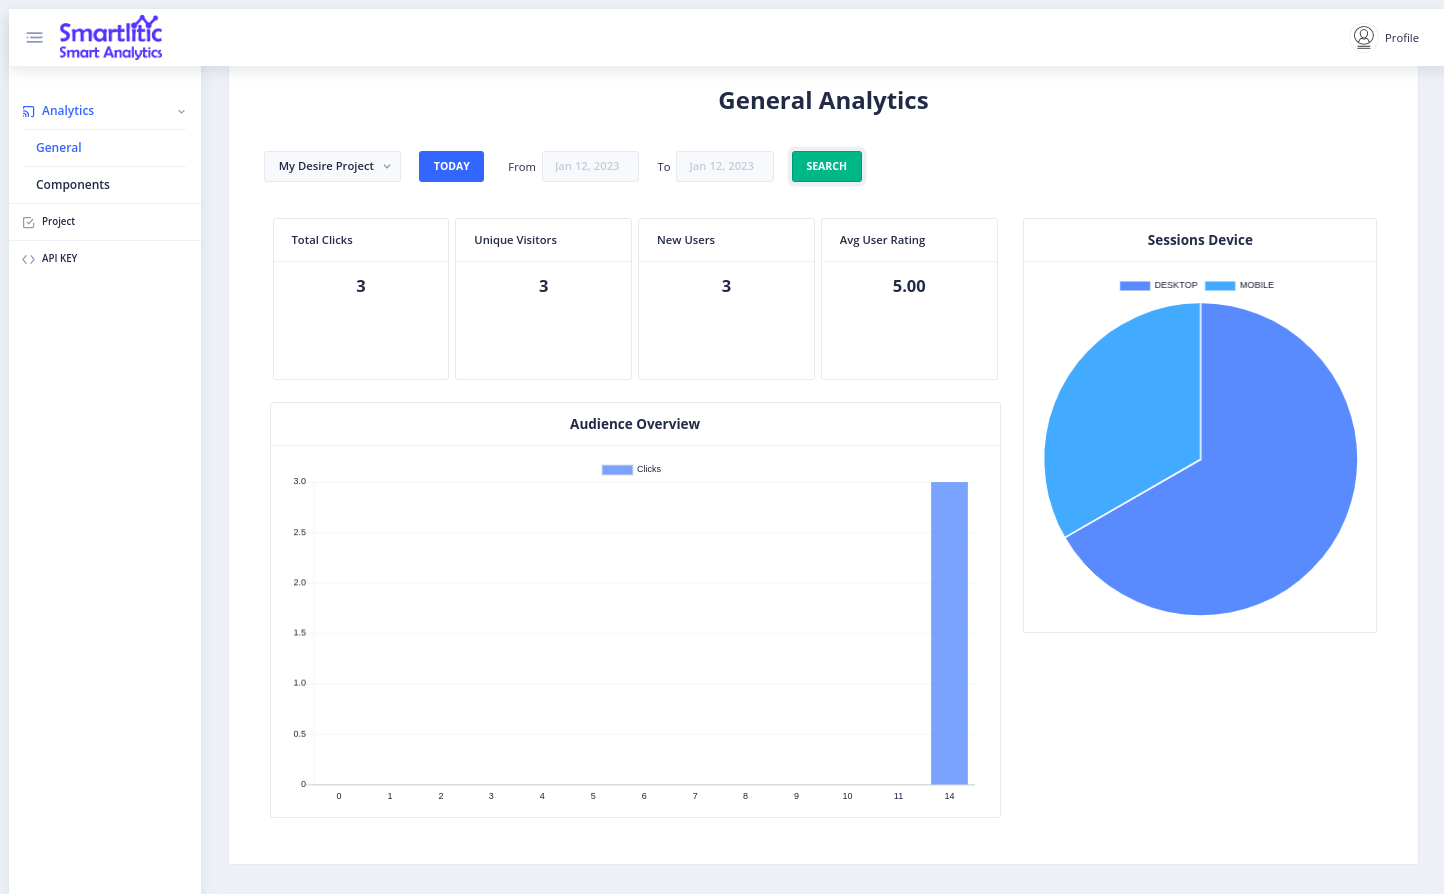Click the green SEARCH button
This screenshot has width=1444, height=894.
click(x=826, y=166)
